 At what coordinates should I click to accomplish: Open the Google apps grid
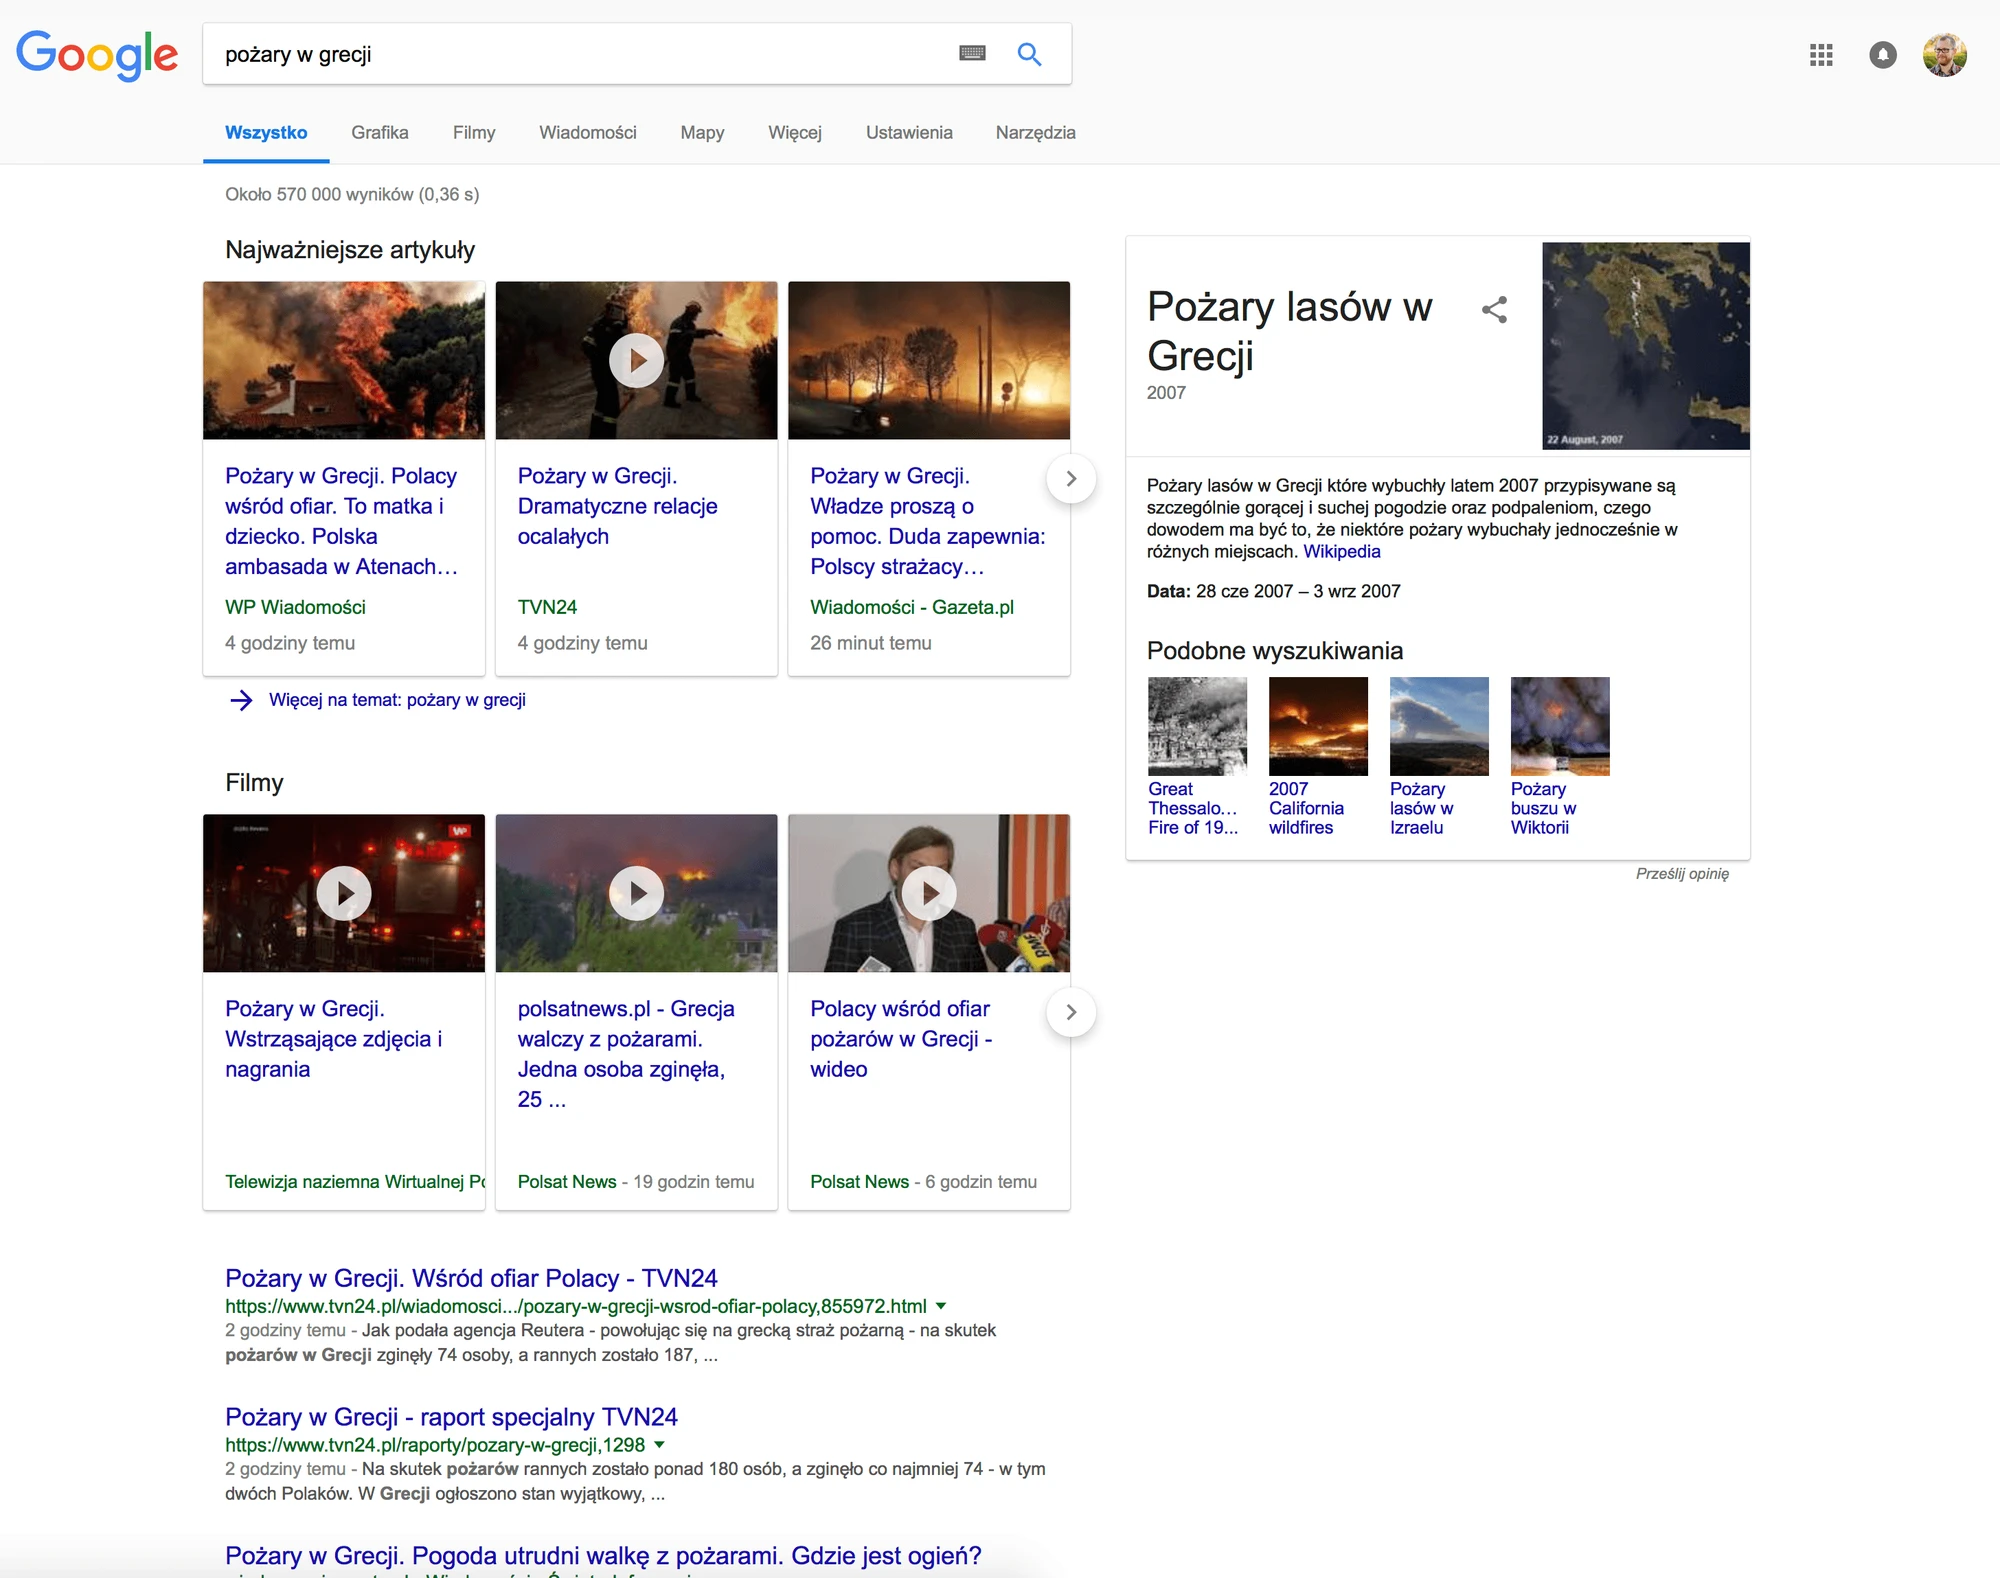1821,55
